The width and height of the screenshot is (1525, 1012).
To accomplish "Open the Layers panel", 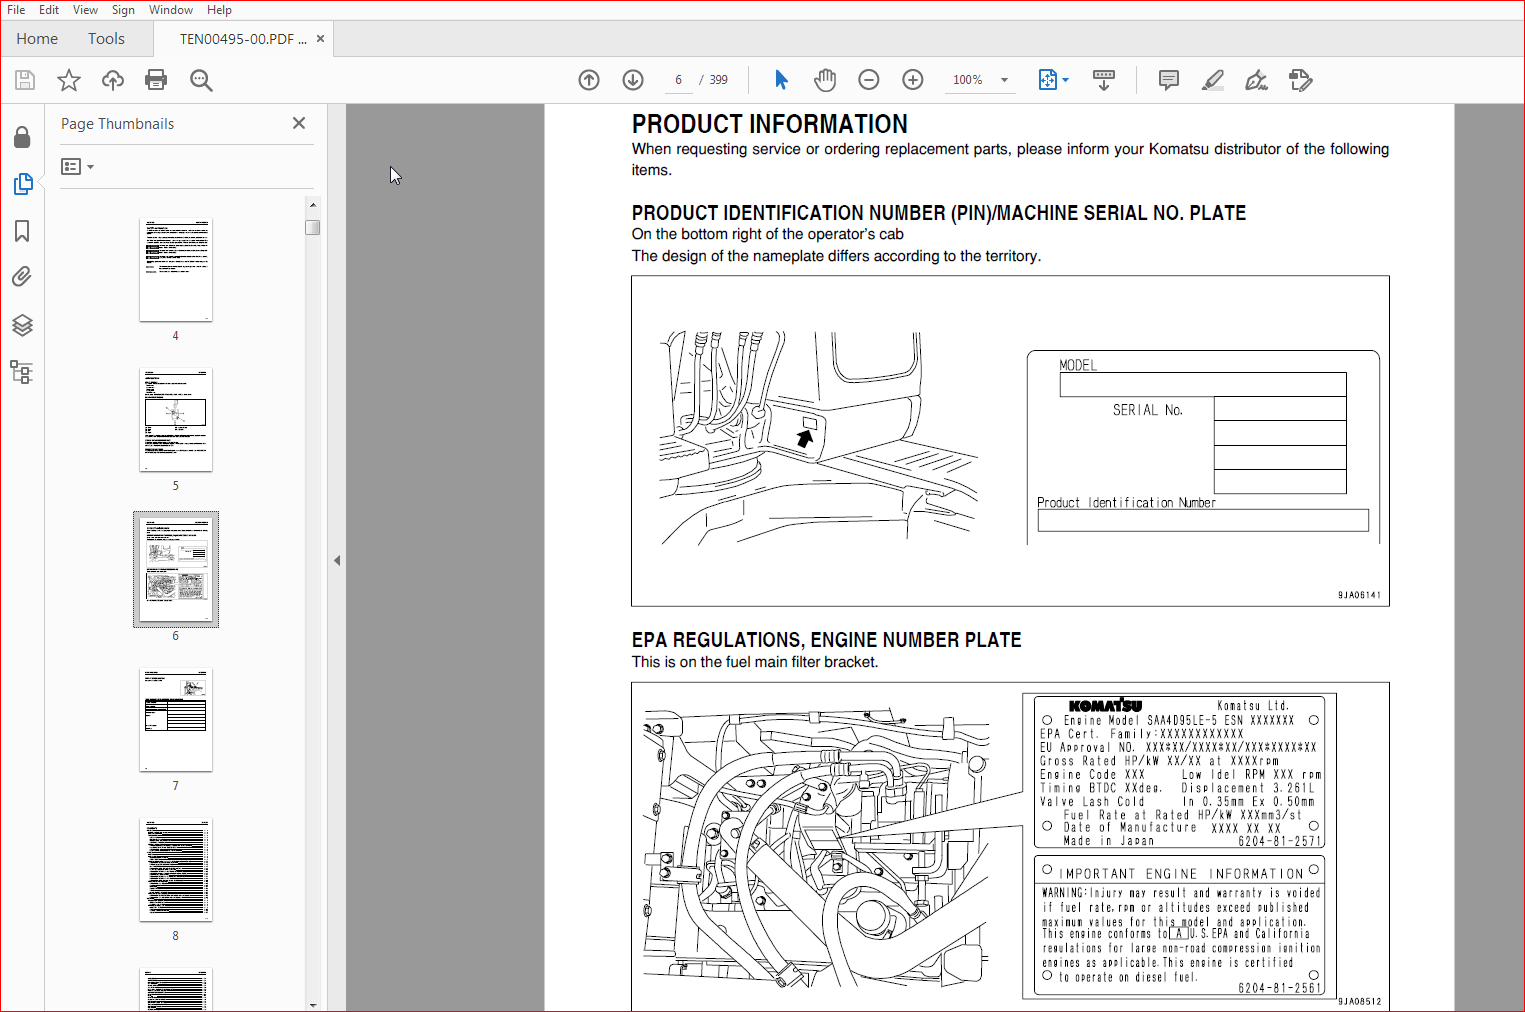I will [x=22, y=325].
